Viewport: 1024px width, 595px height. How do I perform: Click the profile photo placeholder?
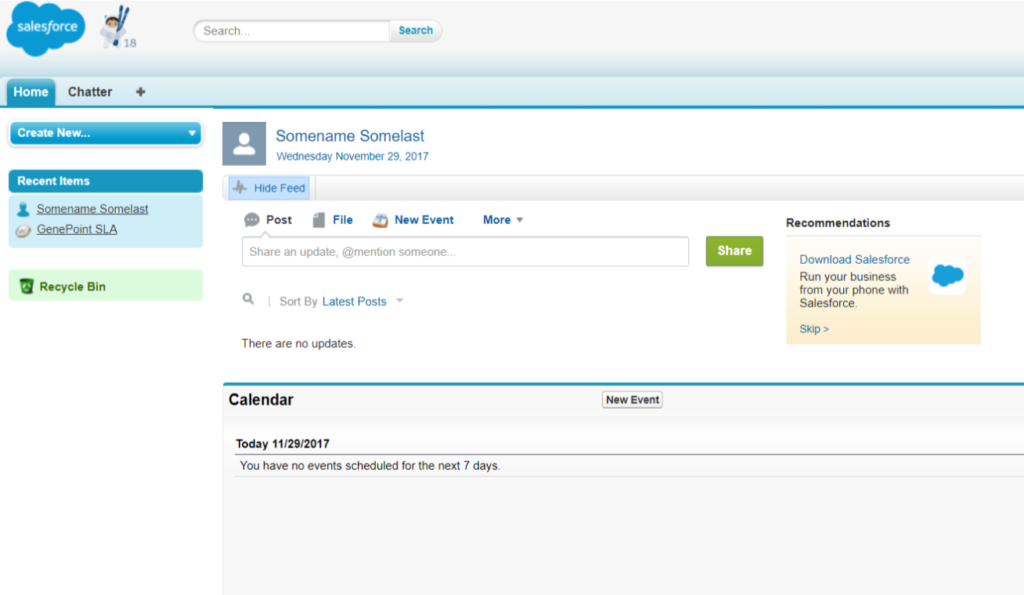click(x=243, y=143)
